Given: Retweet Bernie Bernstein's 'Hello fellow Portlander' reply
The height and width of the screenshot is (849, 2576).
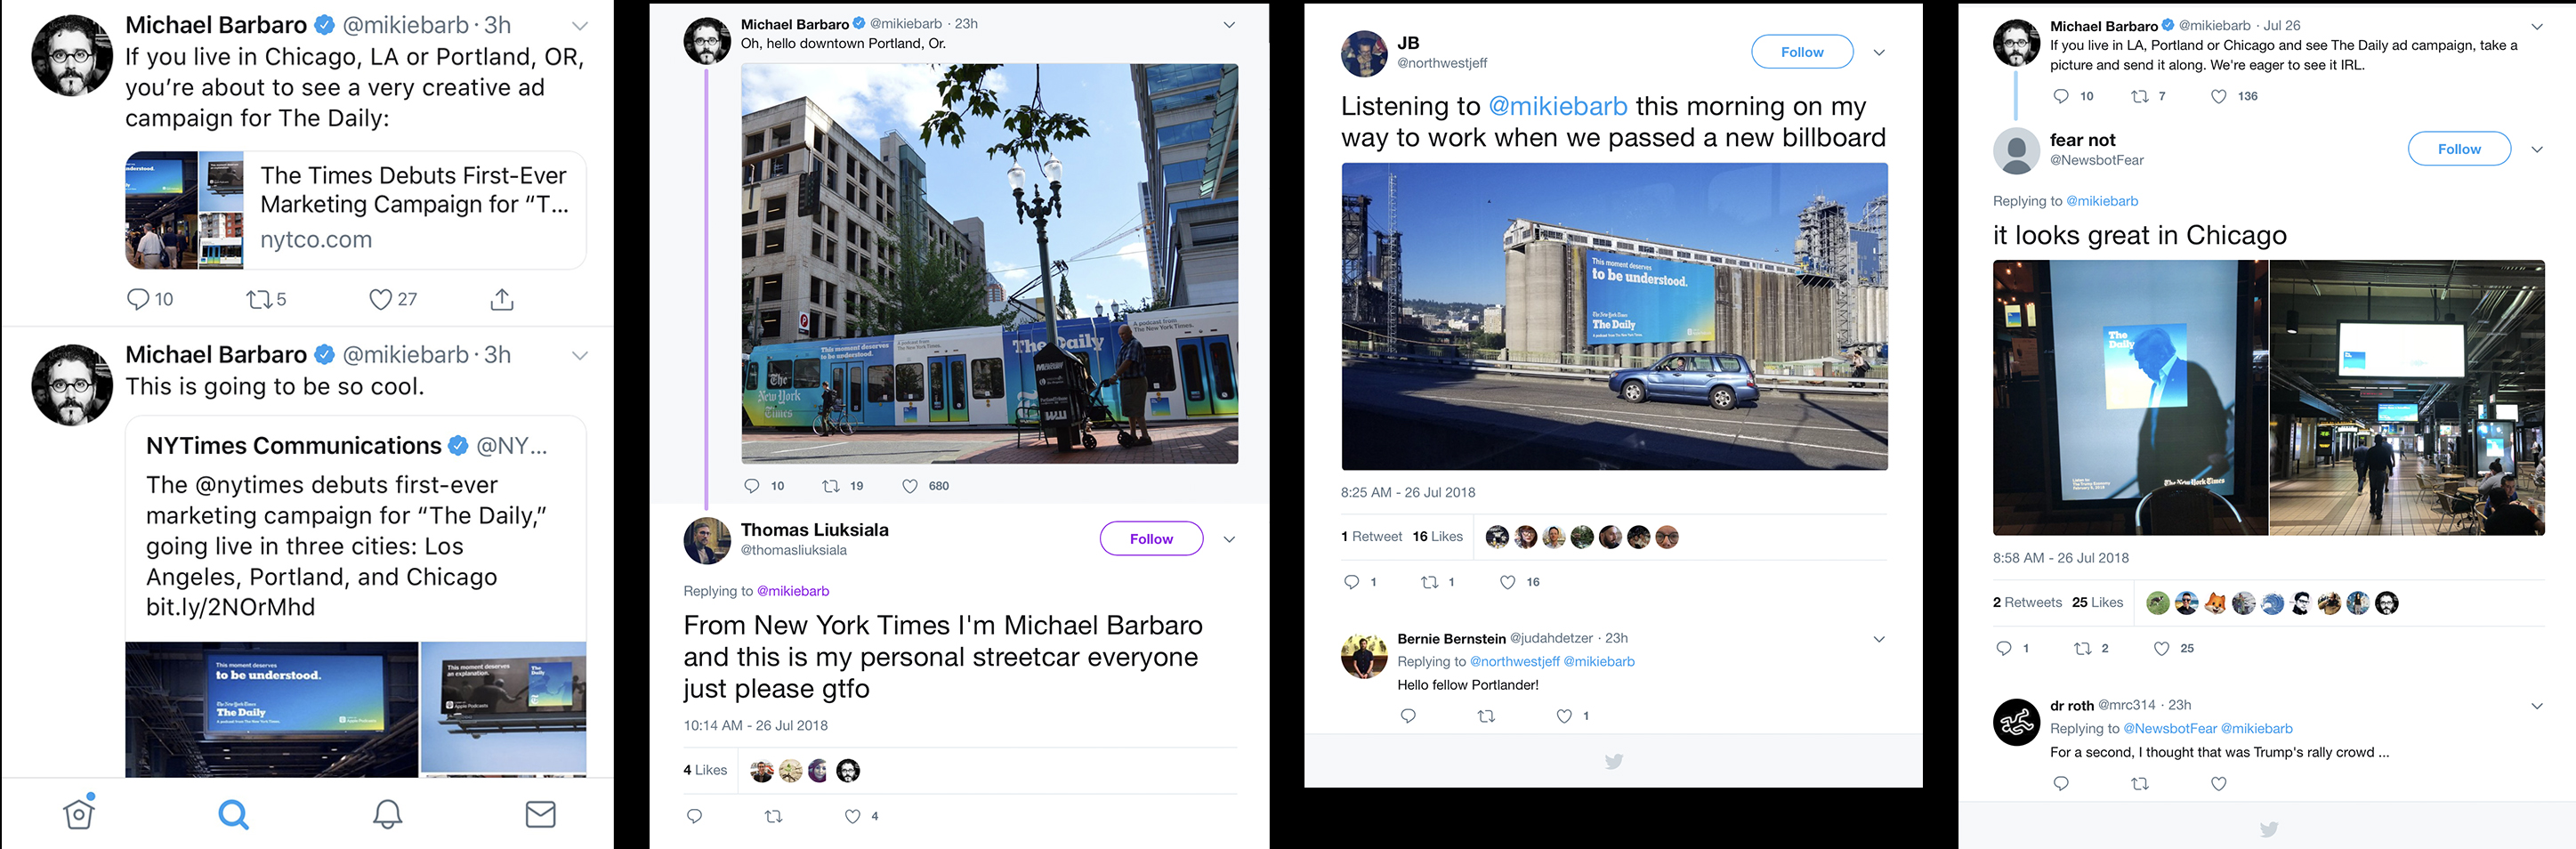Looking at the screenshot, I should point(1486,716).
